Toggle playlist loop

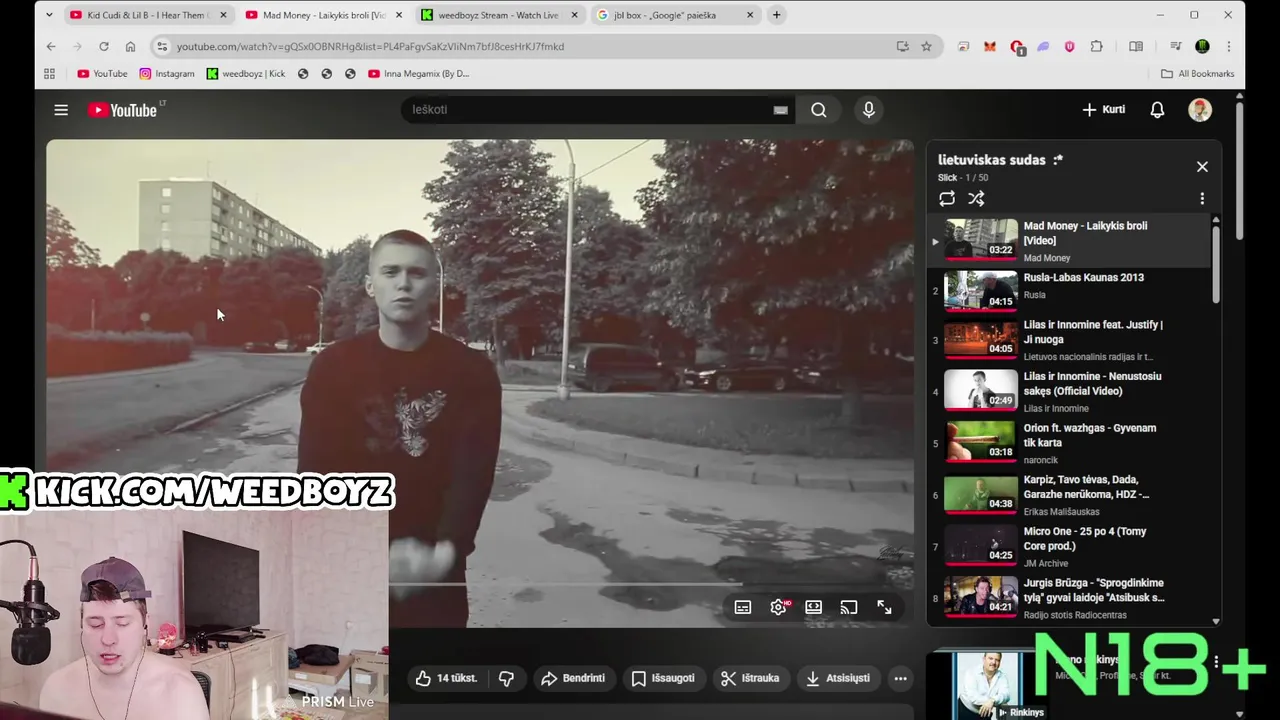pyautogui.click(x=947, y=198)
